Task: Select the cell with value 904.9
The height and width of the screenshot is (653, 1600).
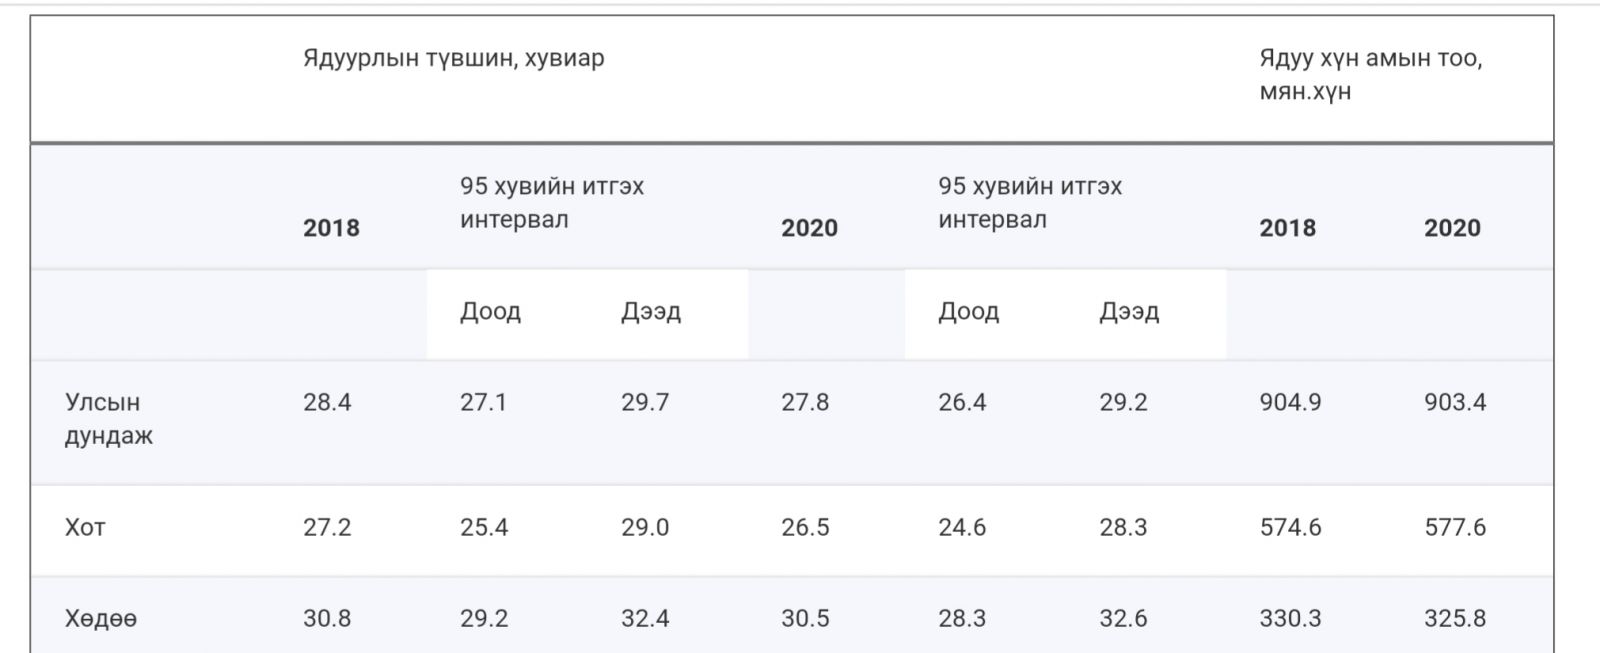Action: coord(1290,403)
